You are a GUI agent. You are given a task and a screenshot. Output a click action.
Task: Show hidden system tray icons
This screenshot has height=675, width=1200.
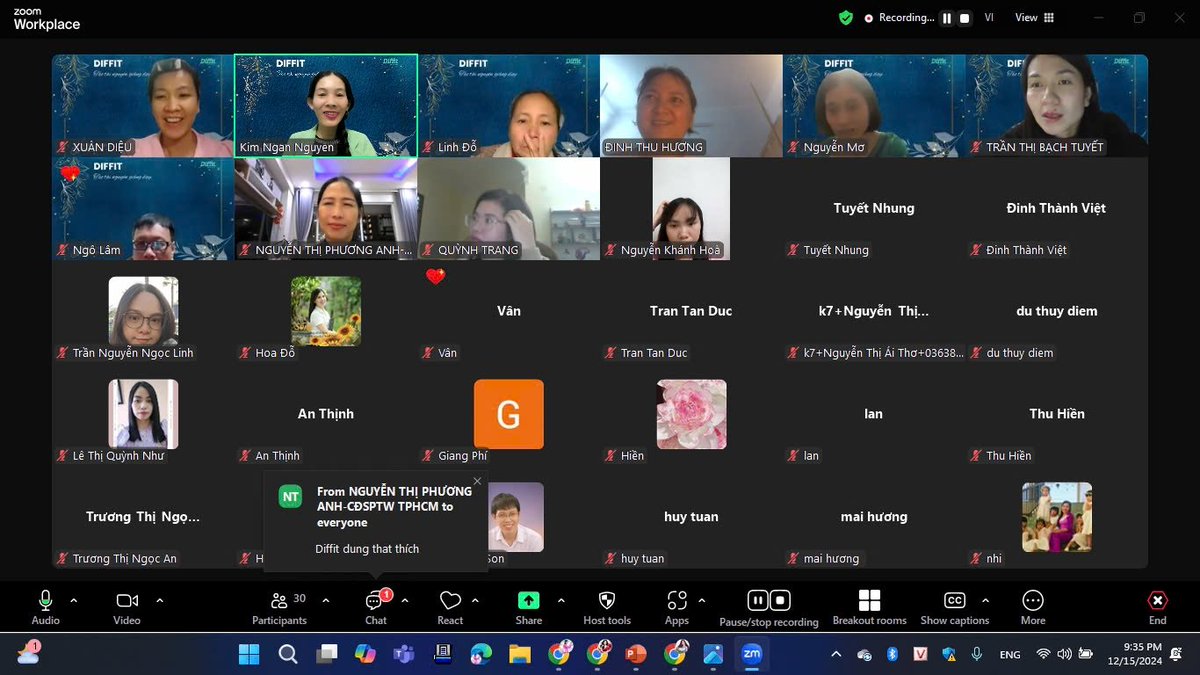[836, 655]
